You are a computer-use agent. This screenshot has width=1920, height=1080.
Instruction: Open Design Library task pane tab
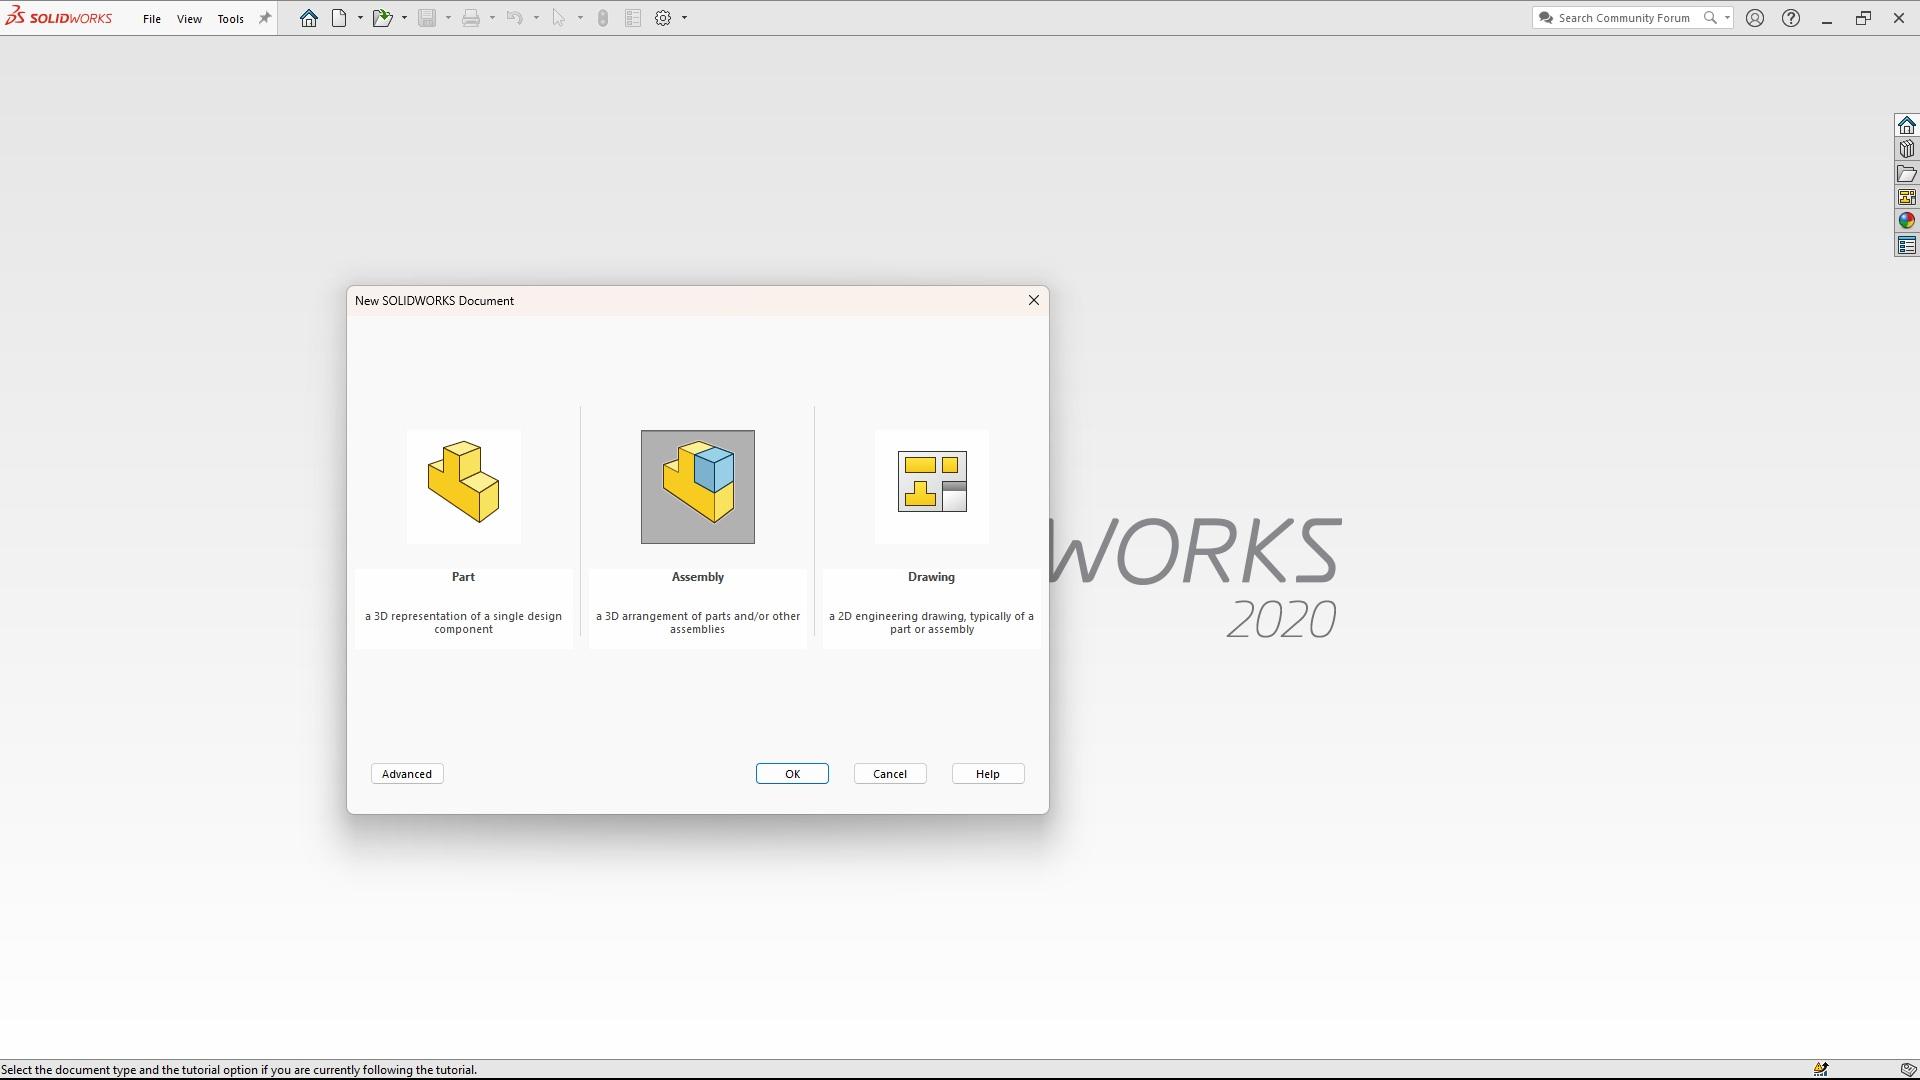[x=1907, y=149]
